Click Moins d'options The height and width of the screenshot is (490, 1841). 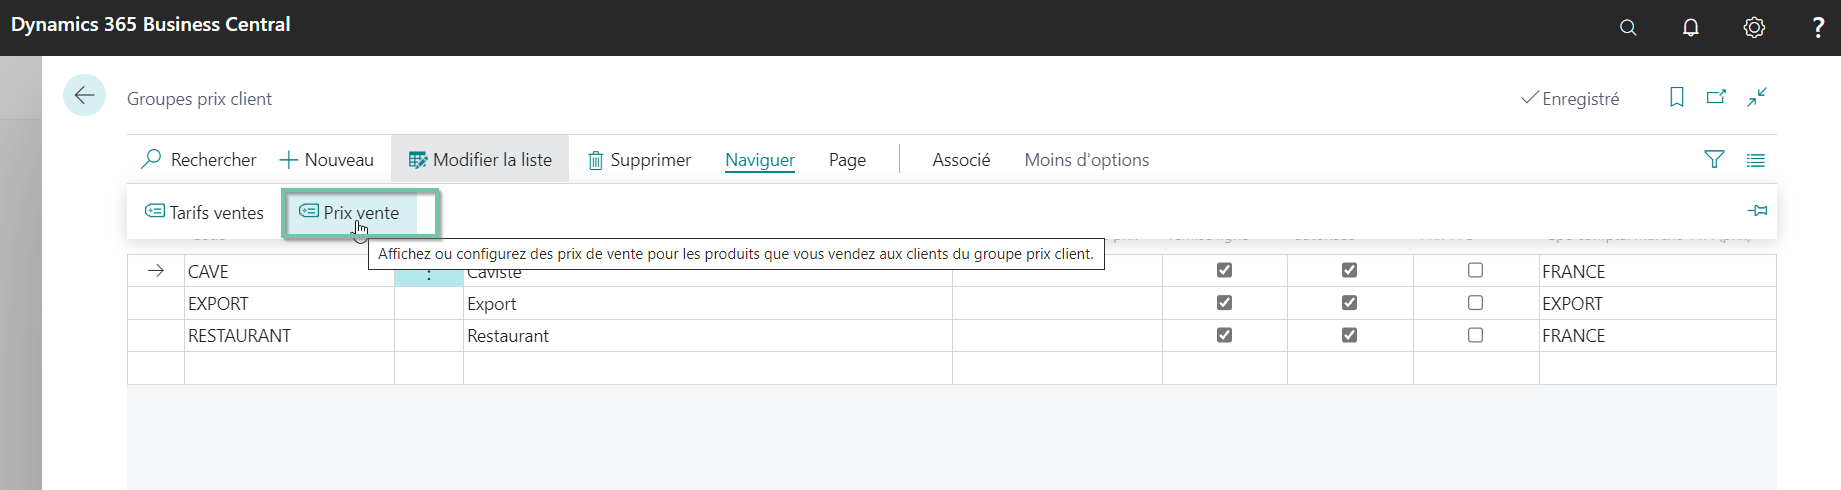point(1086,160)
